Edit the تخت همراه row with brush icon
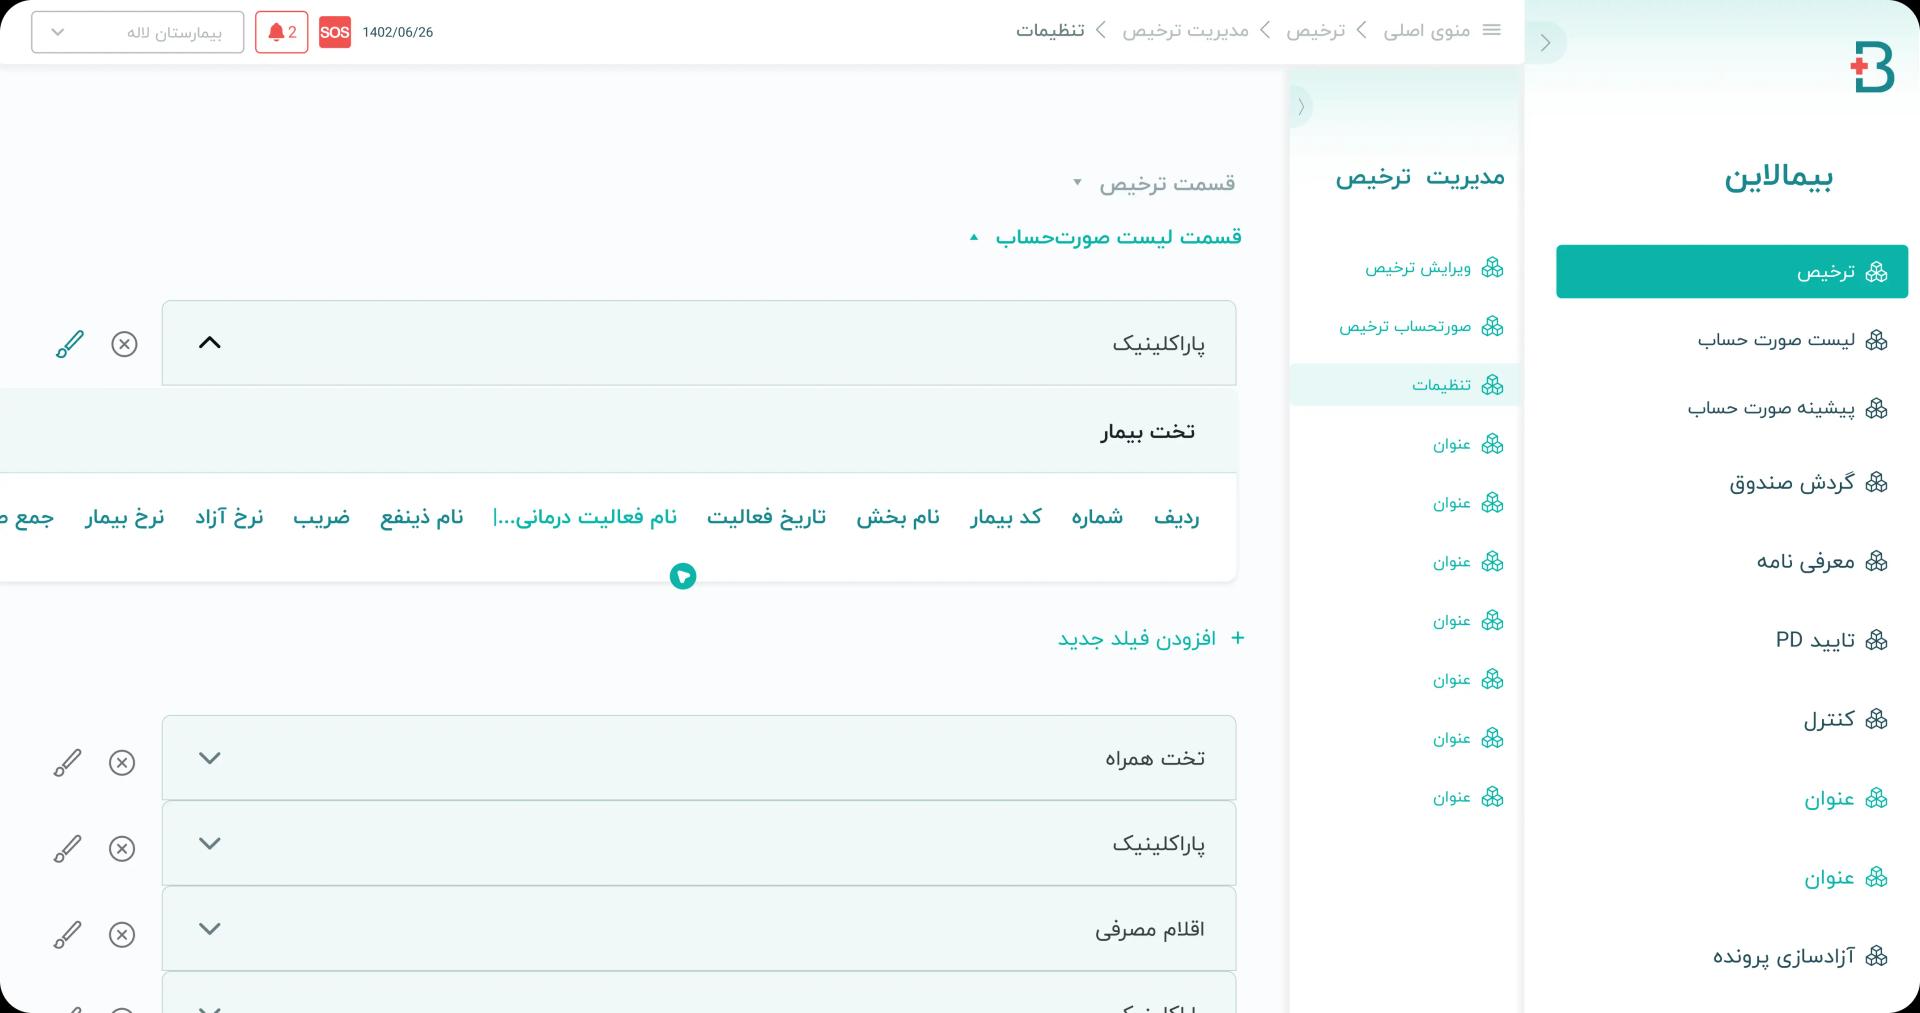Image resolution: width=1920 pixels, height=1013 pixels. pos(67,763)
